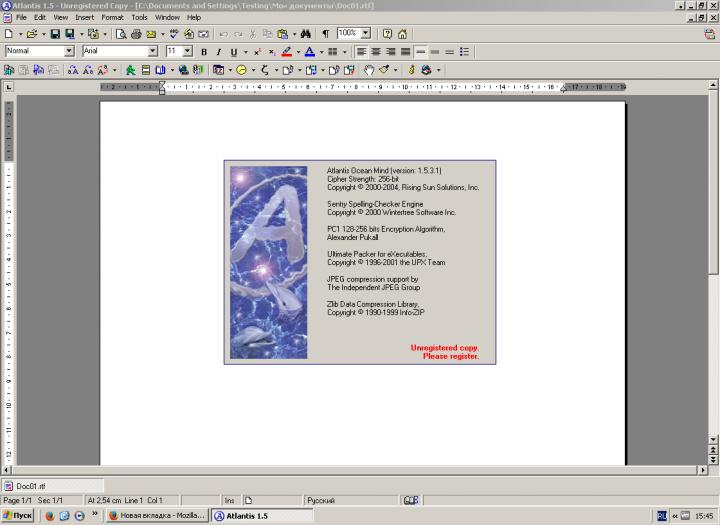The height and width of the screenshot is (525, 720).
Task: Click the globe icon in the third toolbar
Action: [184, 70]
